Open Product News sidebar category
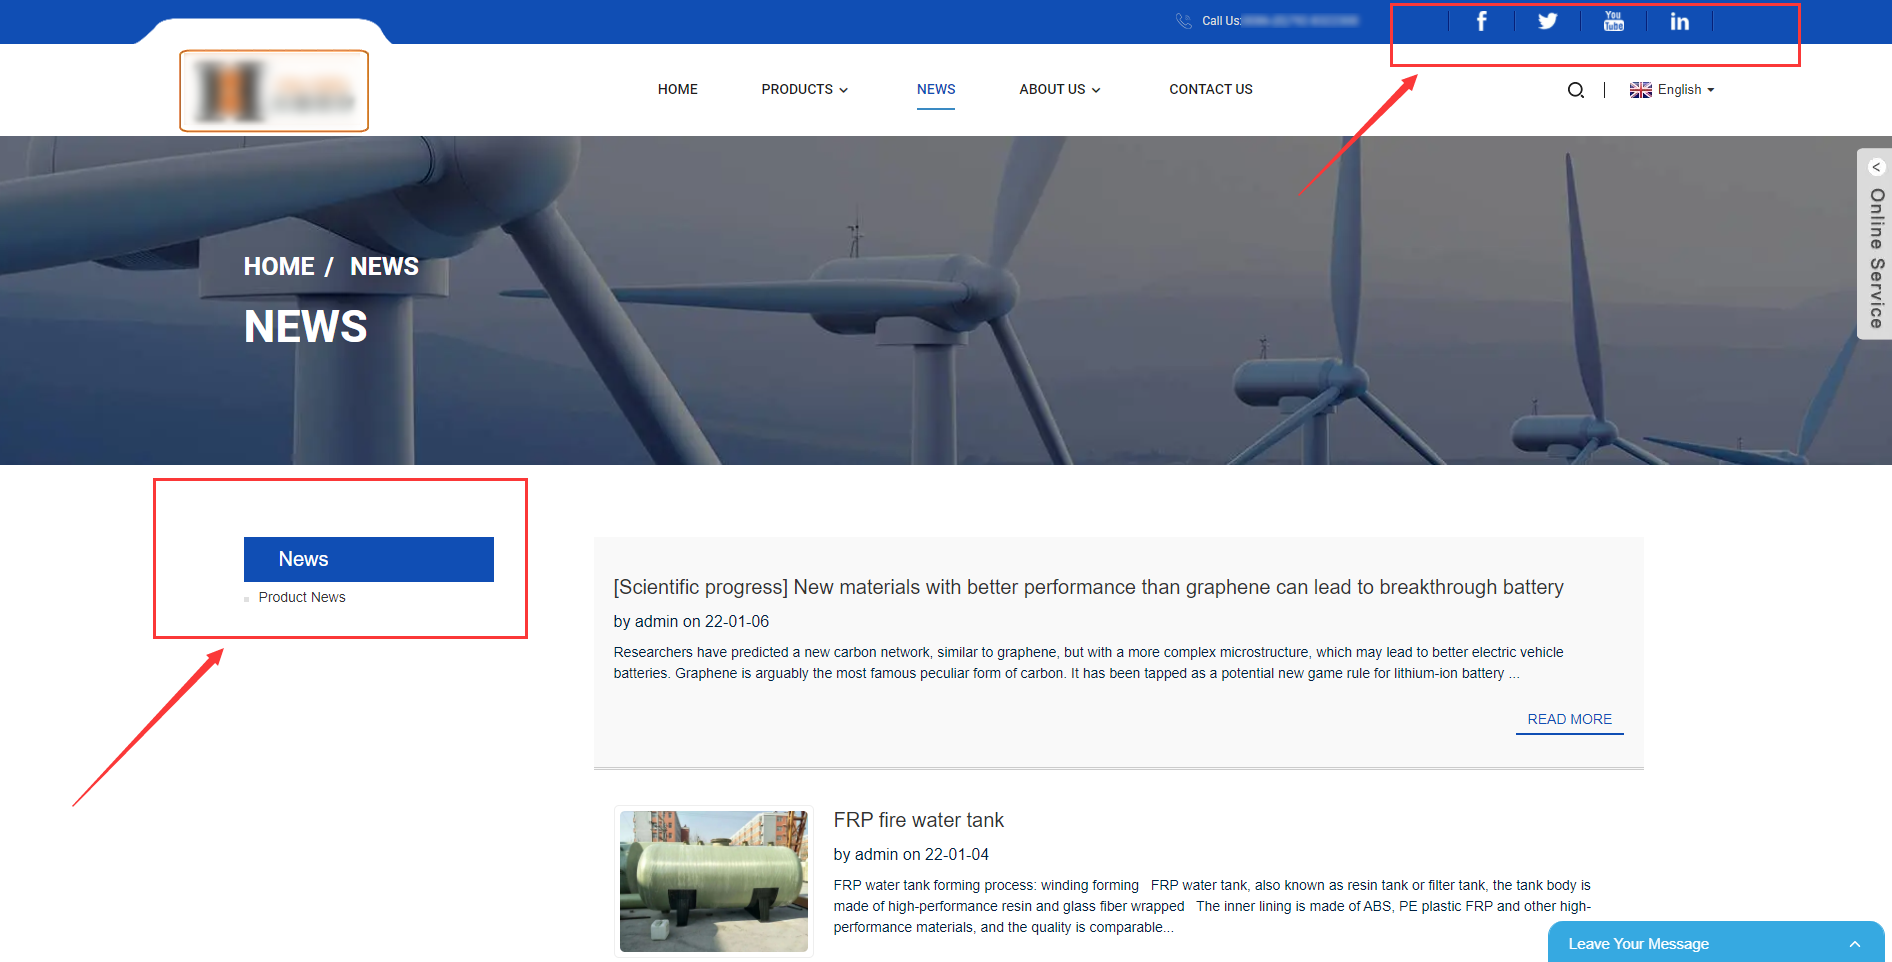1892x962 pixels. click(302, 597)
